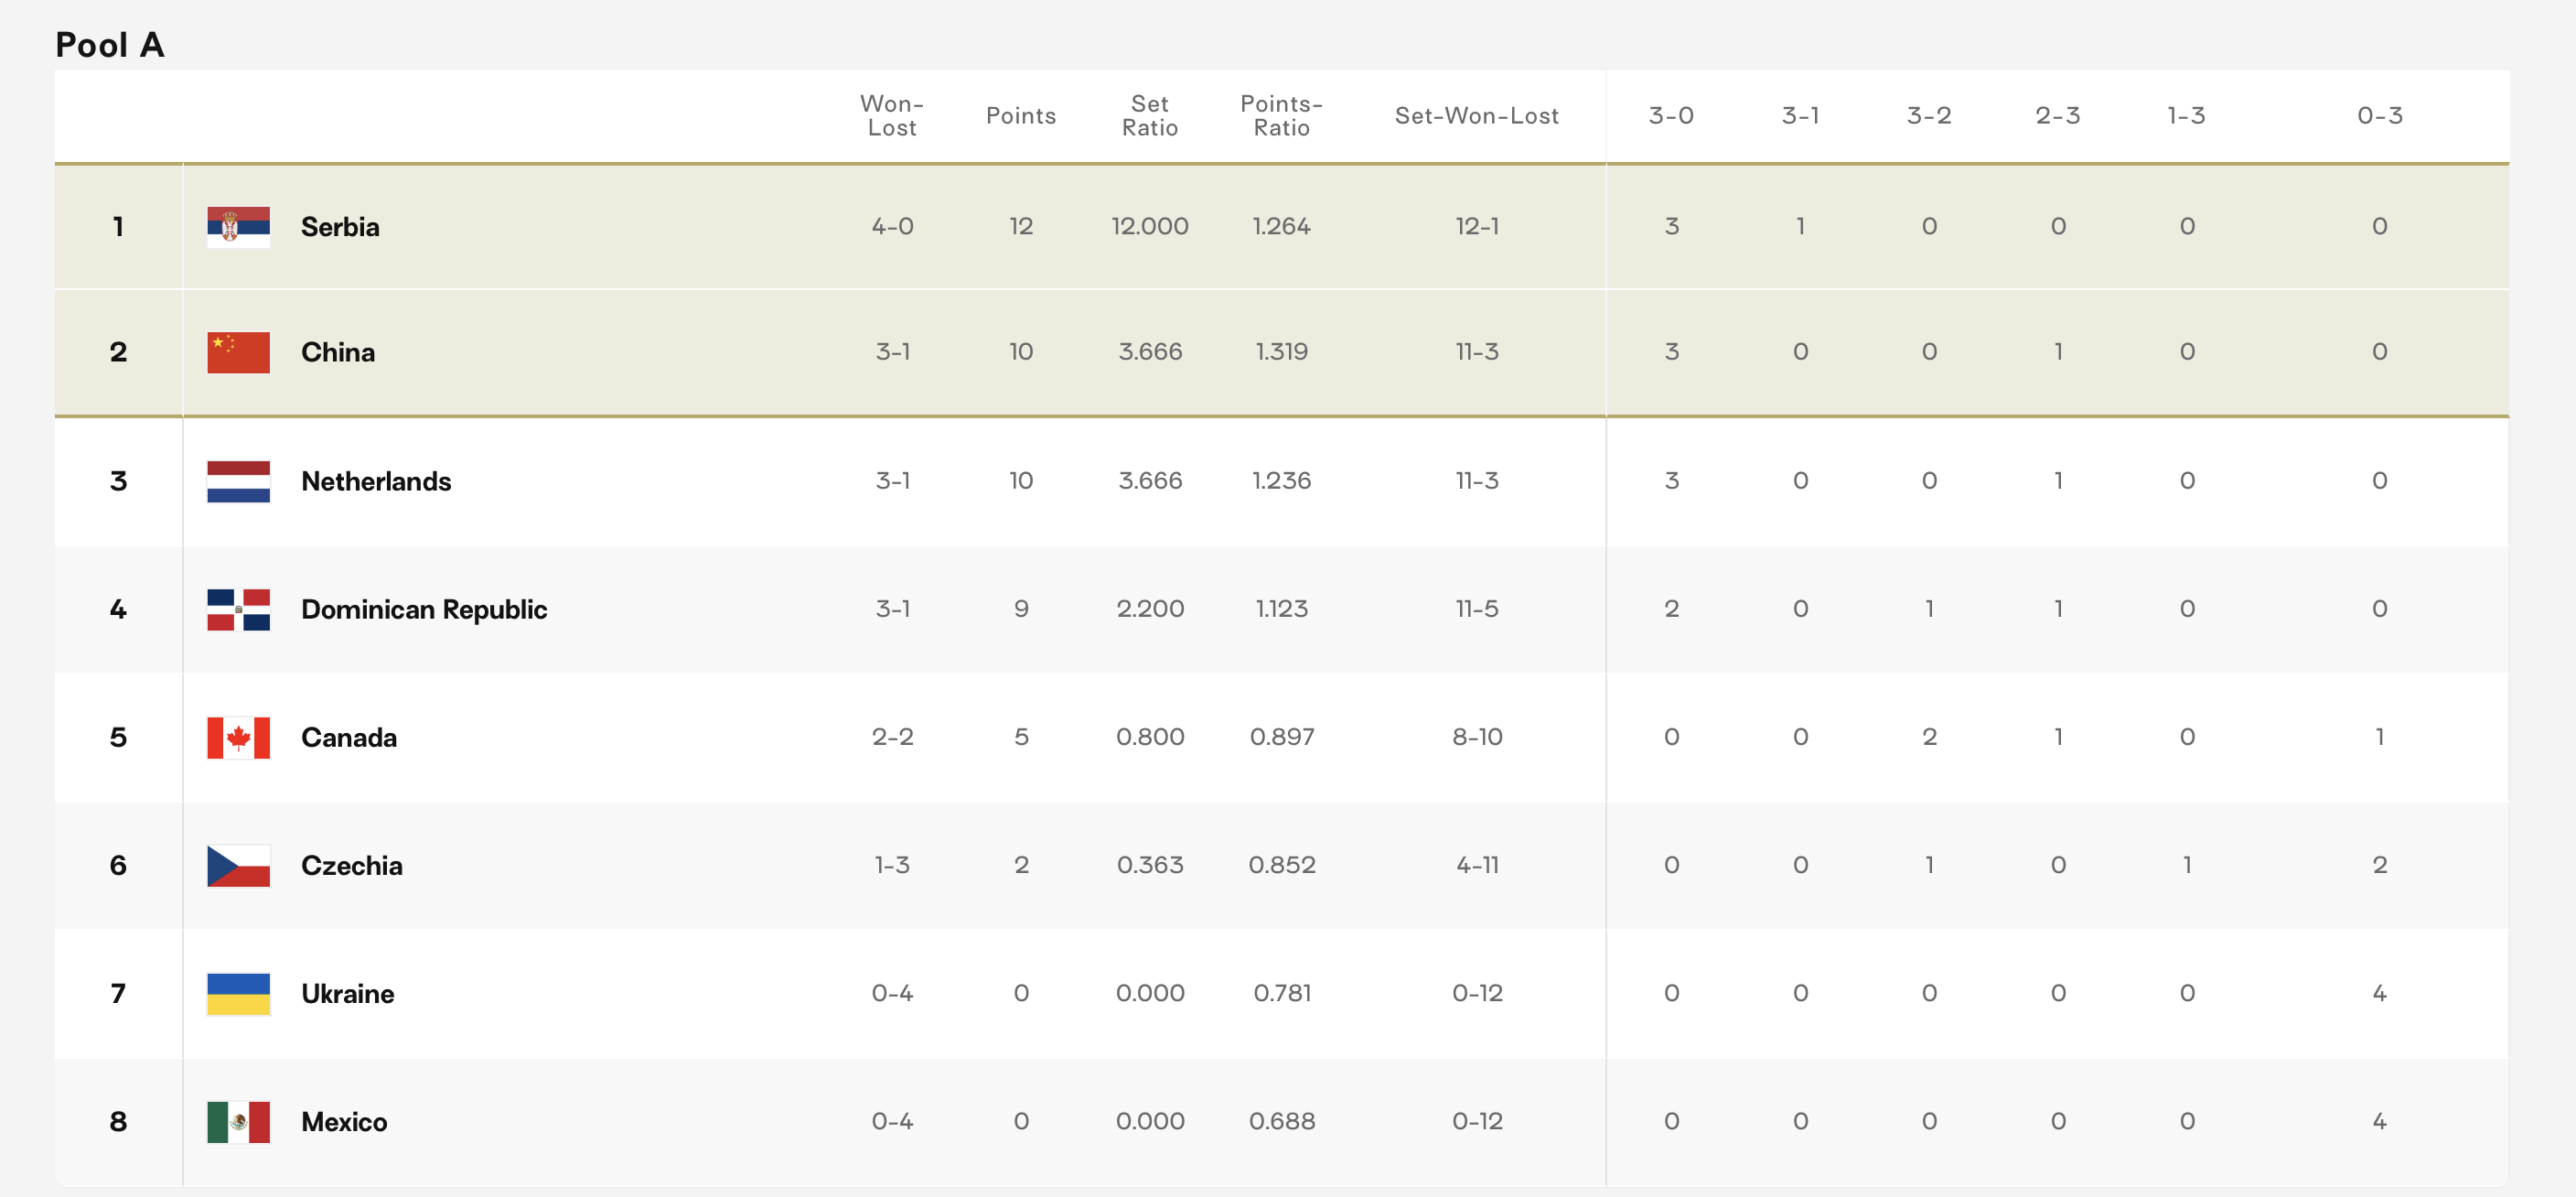2576x1197 pixels.
Task: Click the Pool A heading
Action: [110, 45]
